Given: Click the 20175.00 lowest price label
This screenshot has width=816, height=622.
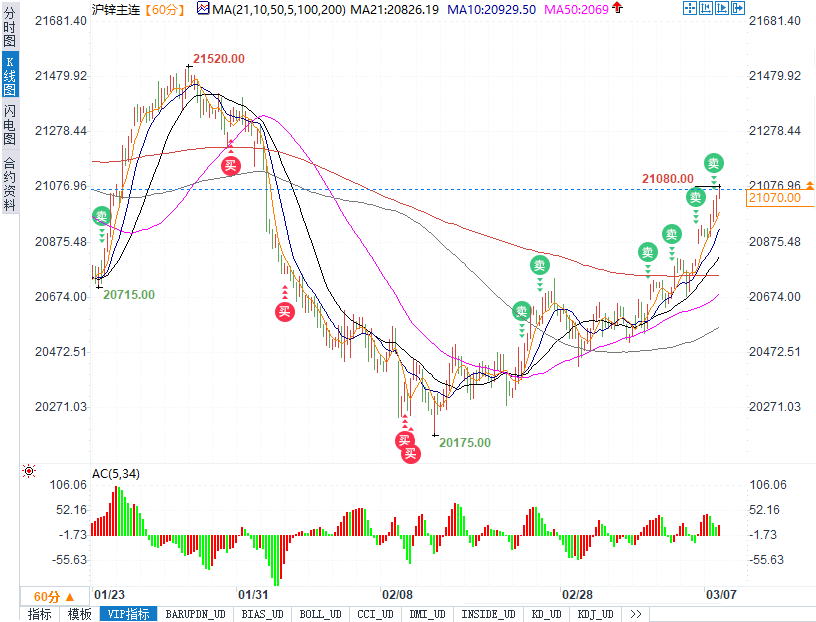Looking at the screenshot, I should pos(465,442).
